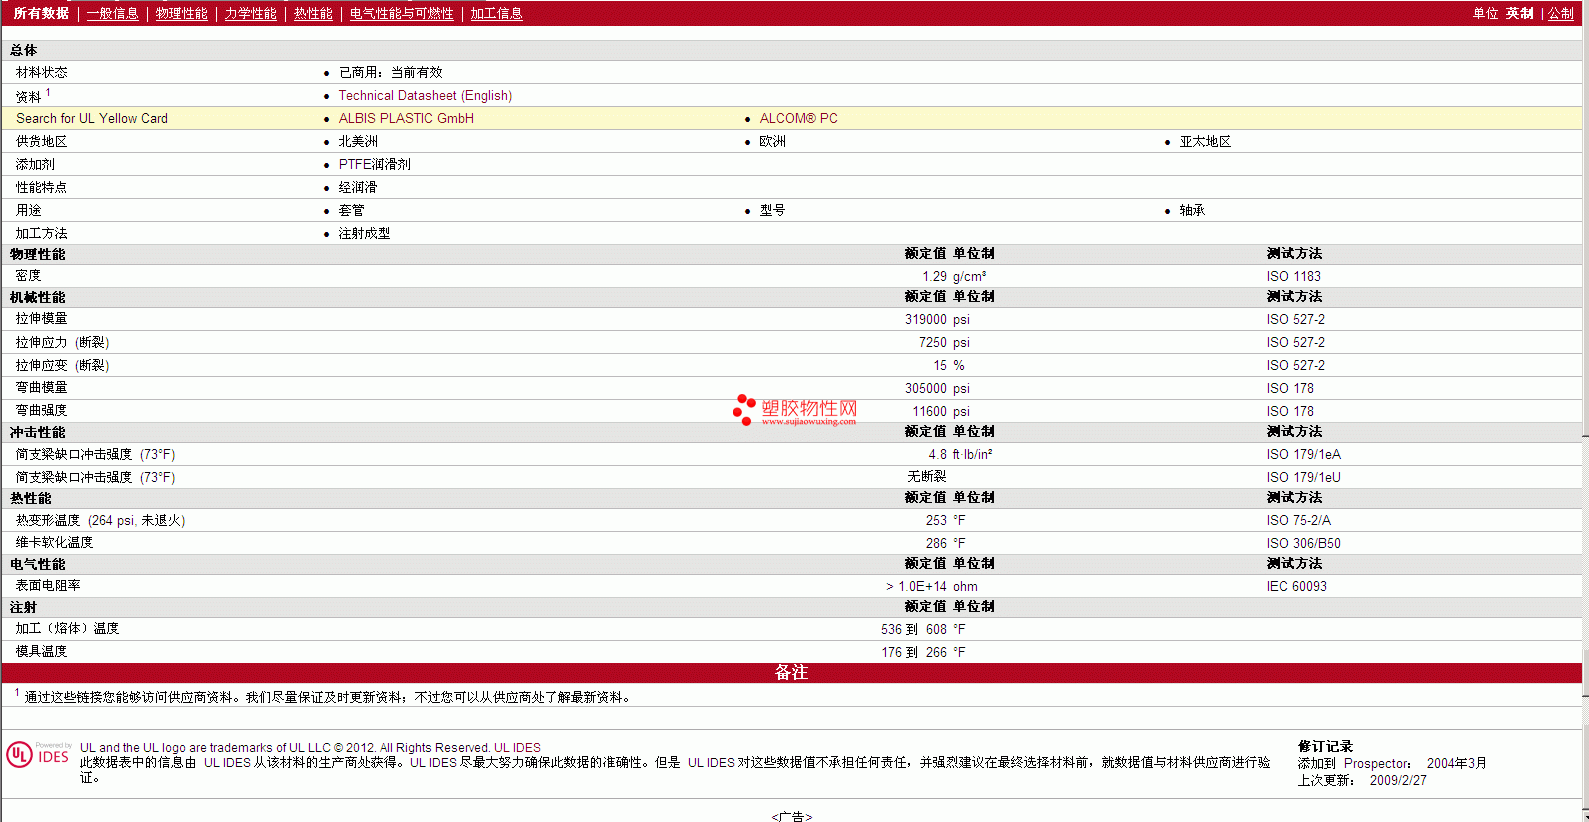This screenshot has height=822, width=1589.
Task: Click the ISO 1183 test method
Action: pyautogui.click(x=1294, y=277)
